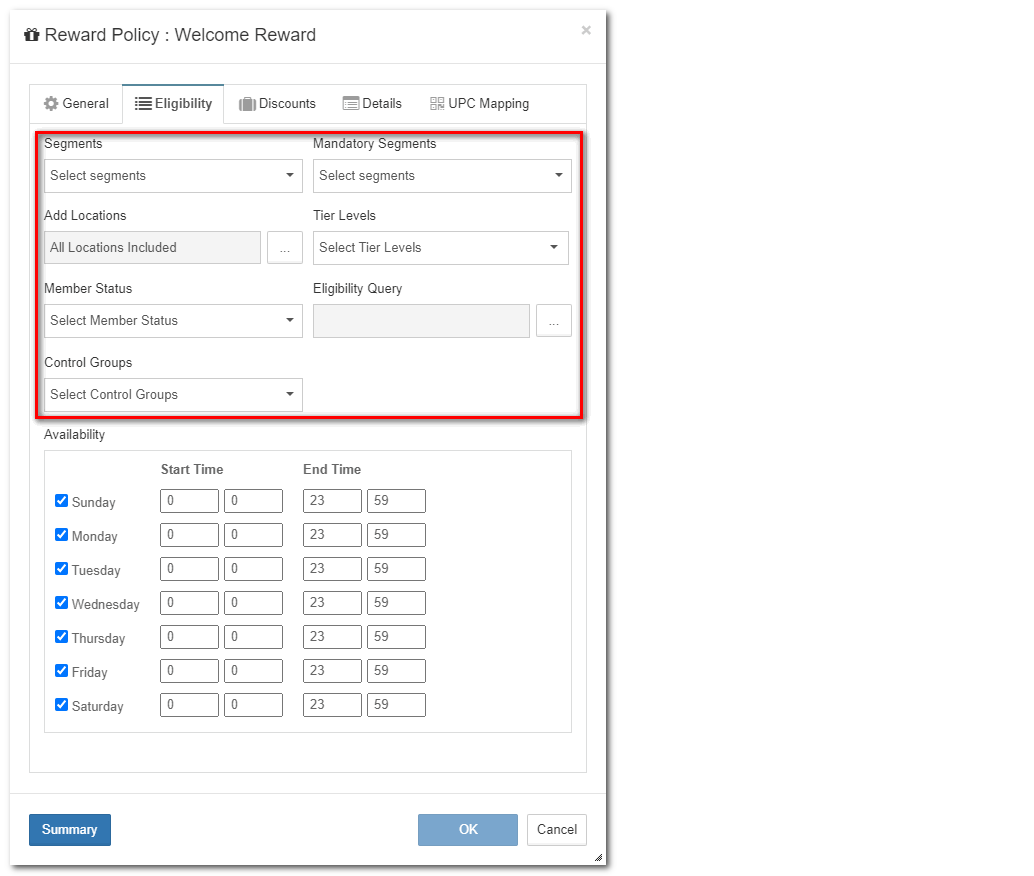The height and width of the screenshot is (876, 1034).
Task: Click the suitcase icon on Discounts tab
Action: (247, 104)
